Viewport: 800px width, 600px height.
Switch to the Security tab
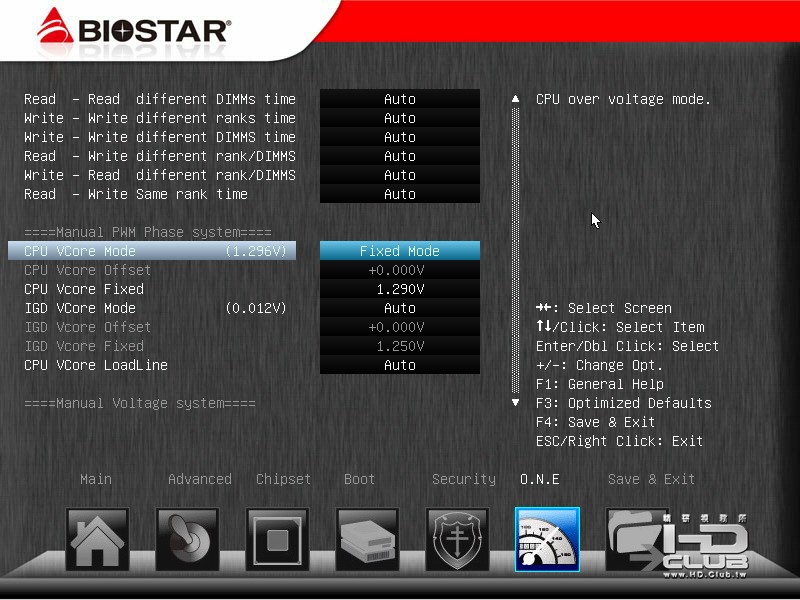[x=464, y=479]
